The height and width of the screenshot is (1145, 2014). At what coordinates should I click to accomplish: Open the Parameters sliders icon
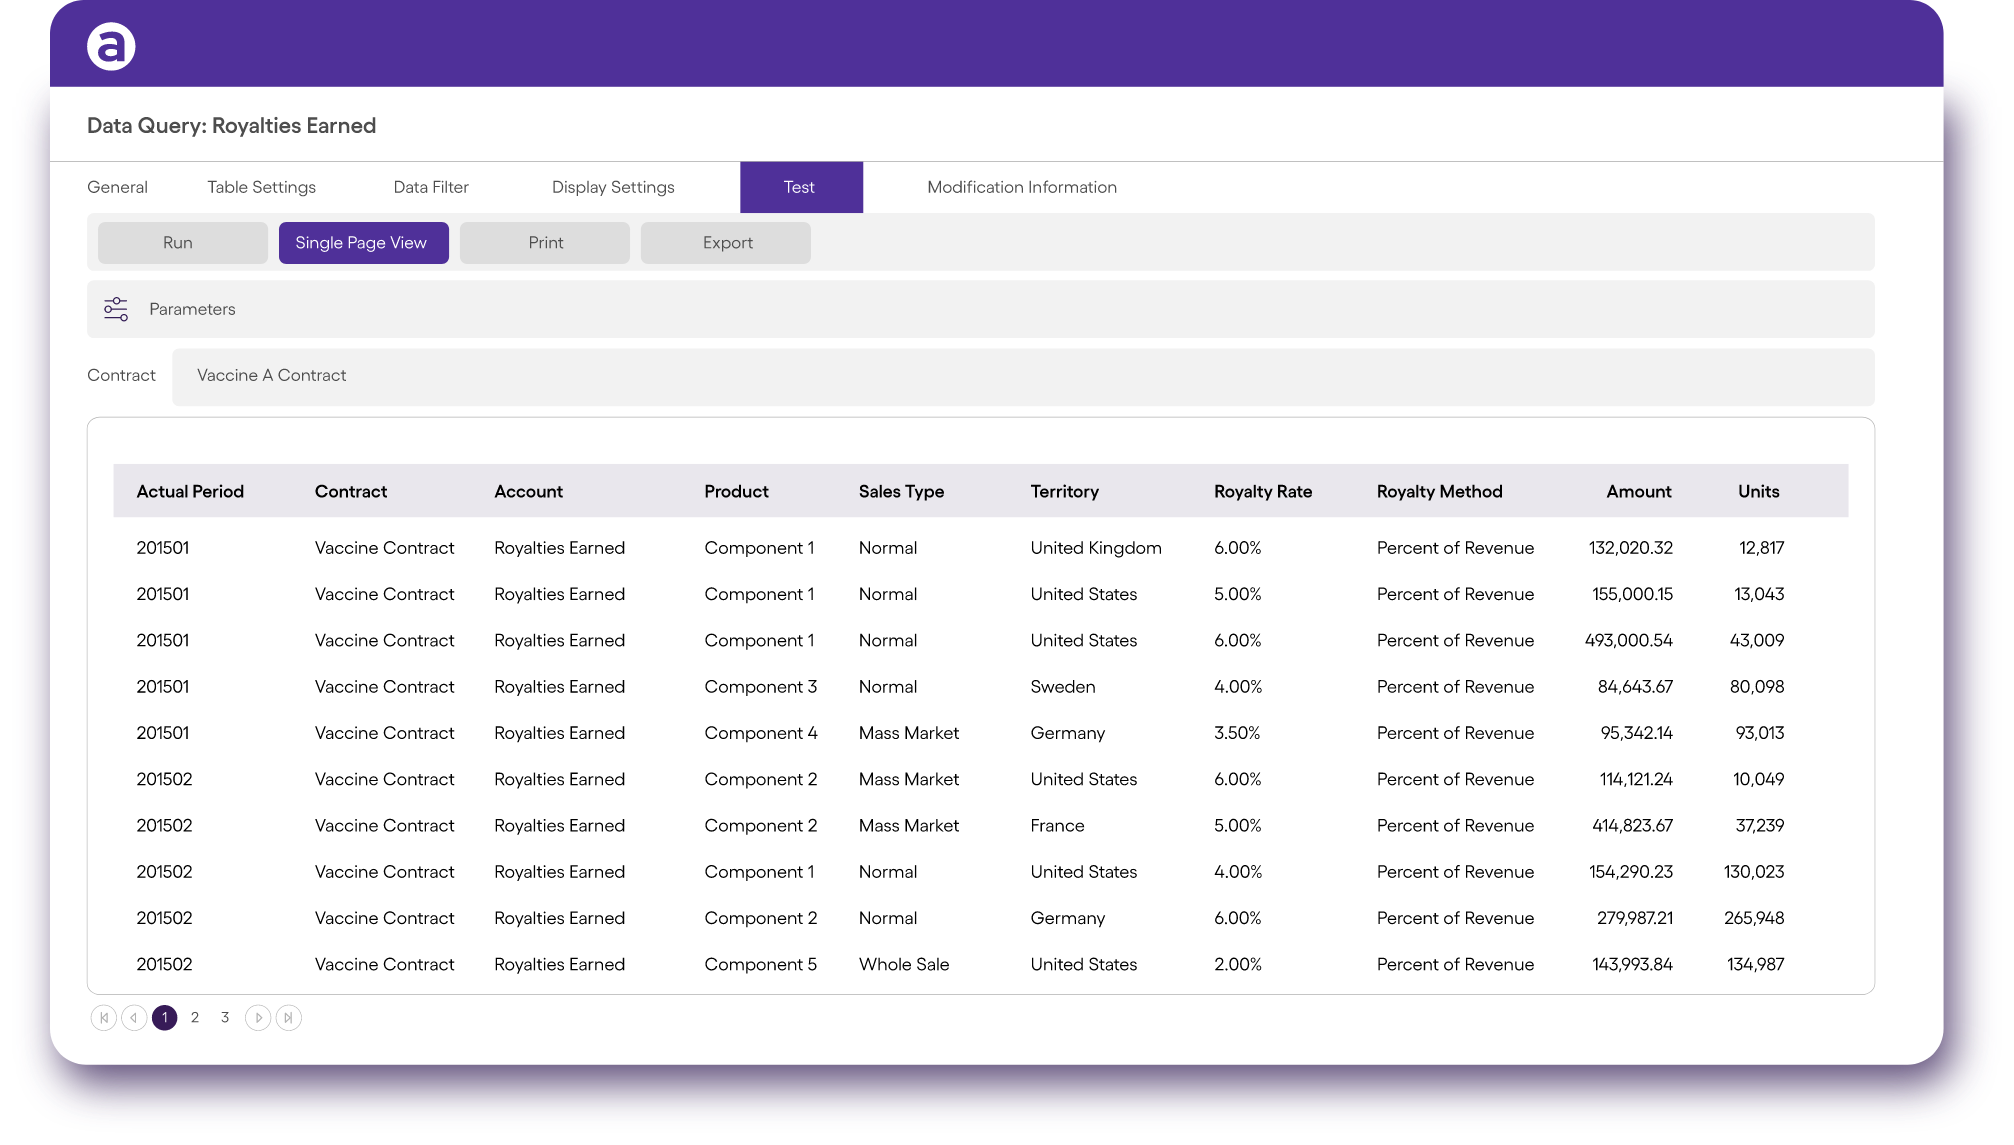[116, 309]
